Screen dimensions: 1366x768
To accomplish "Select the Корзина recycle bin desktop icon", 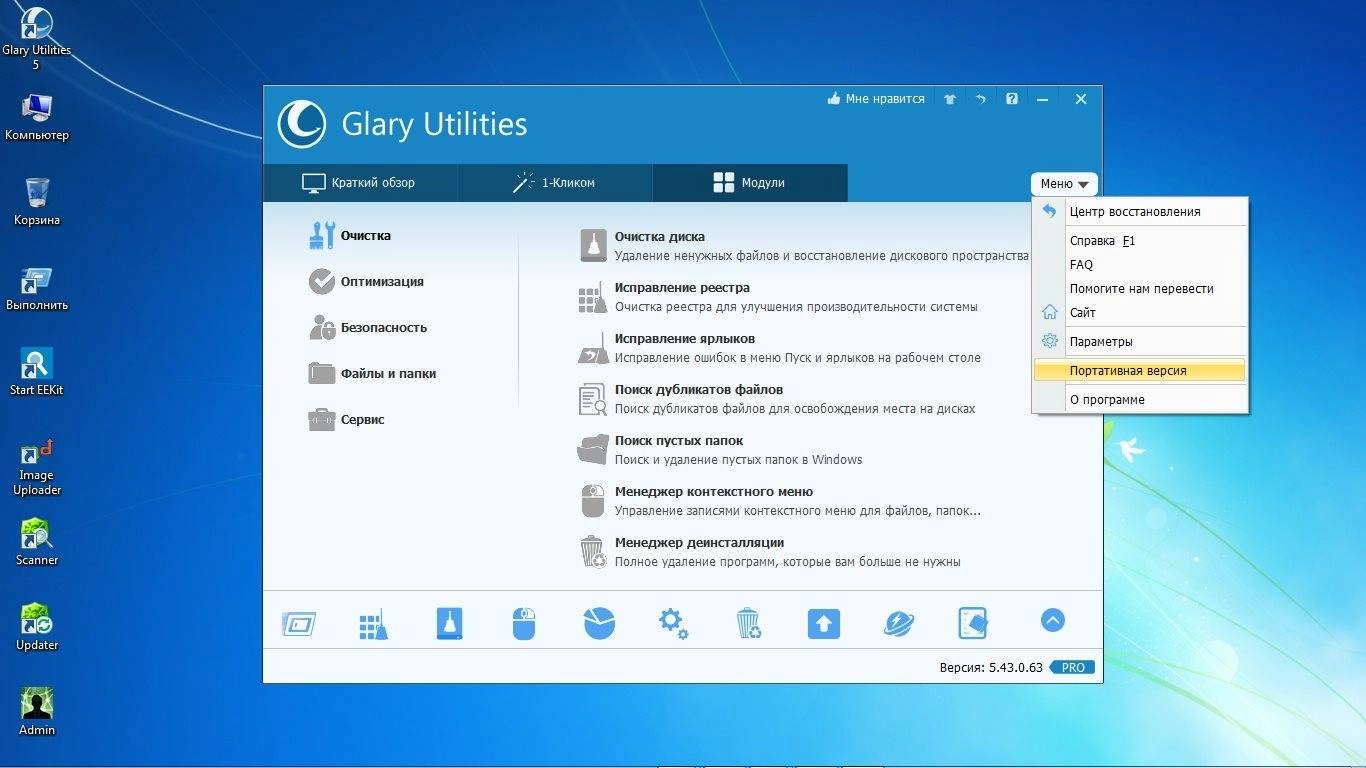I will pos(37,202).
